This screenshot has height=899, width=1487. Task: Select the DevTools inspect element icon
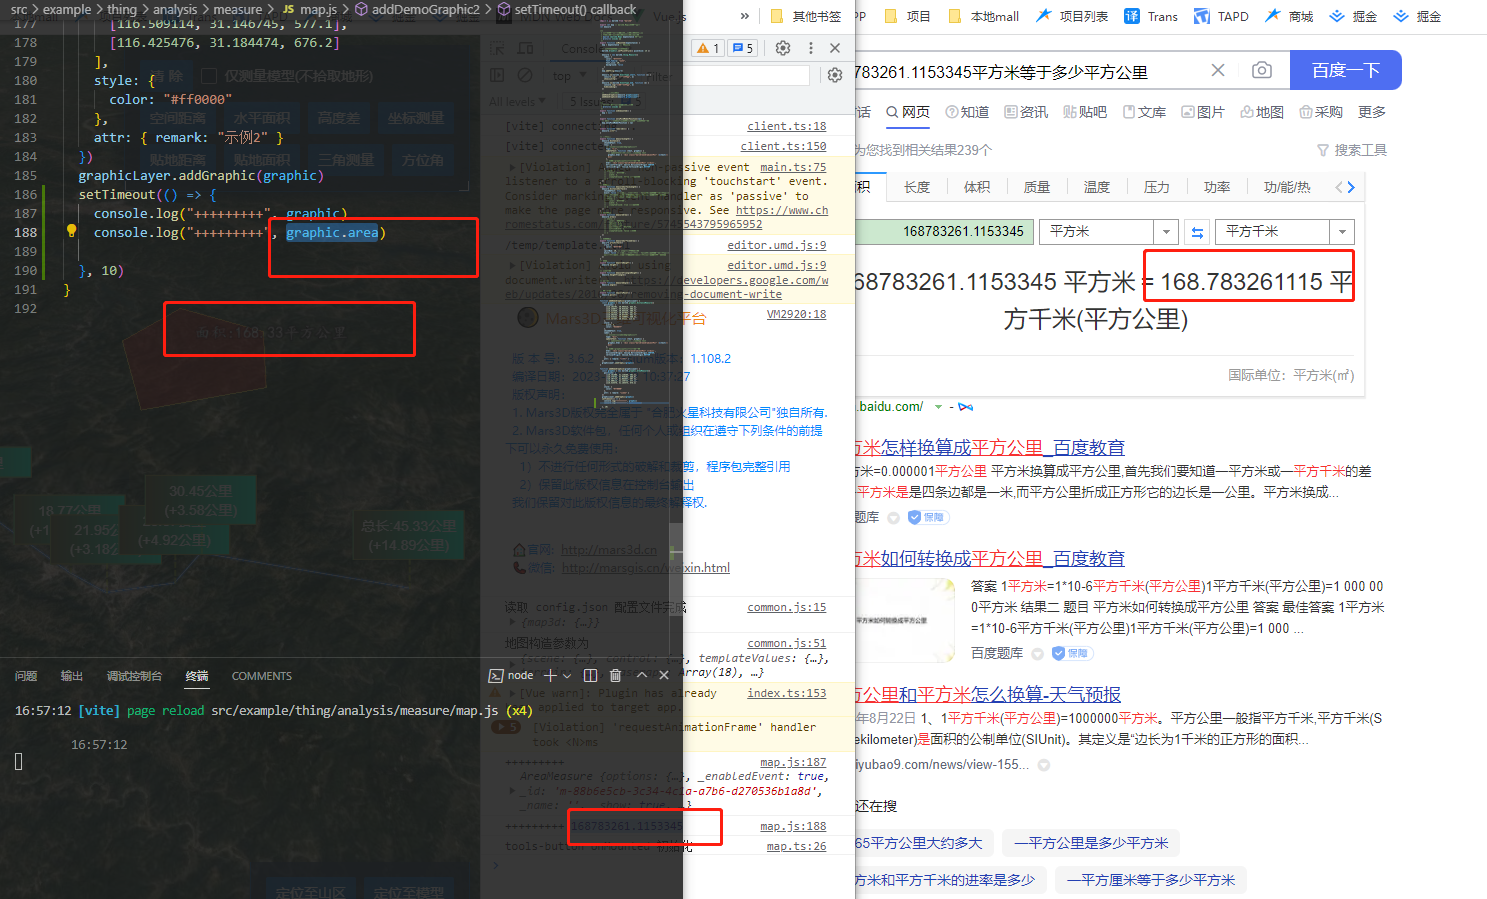[x=497, y=48]
